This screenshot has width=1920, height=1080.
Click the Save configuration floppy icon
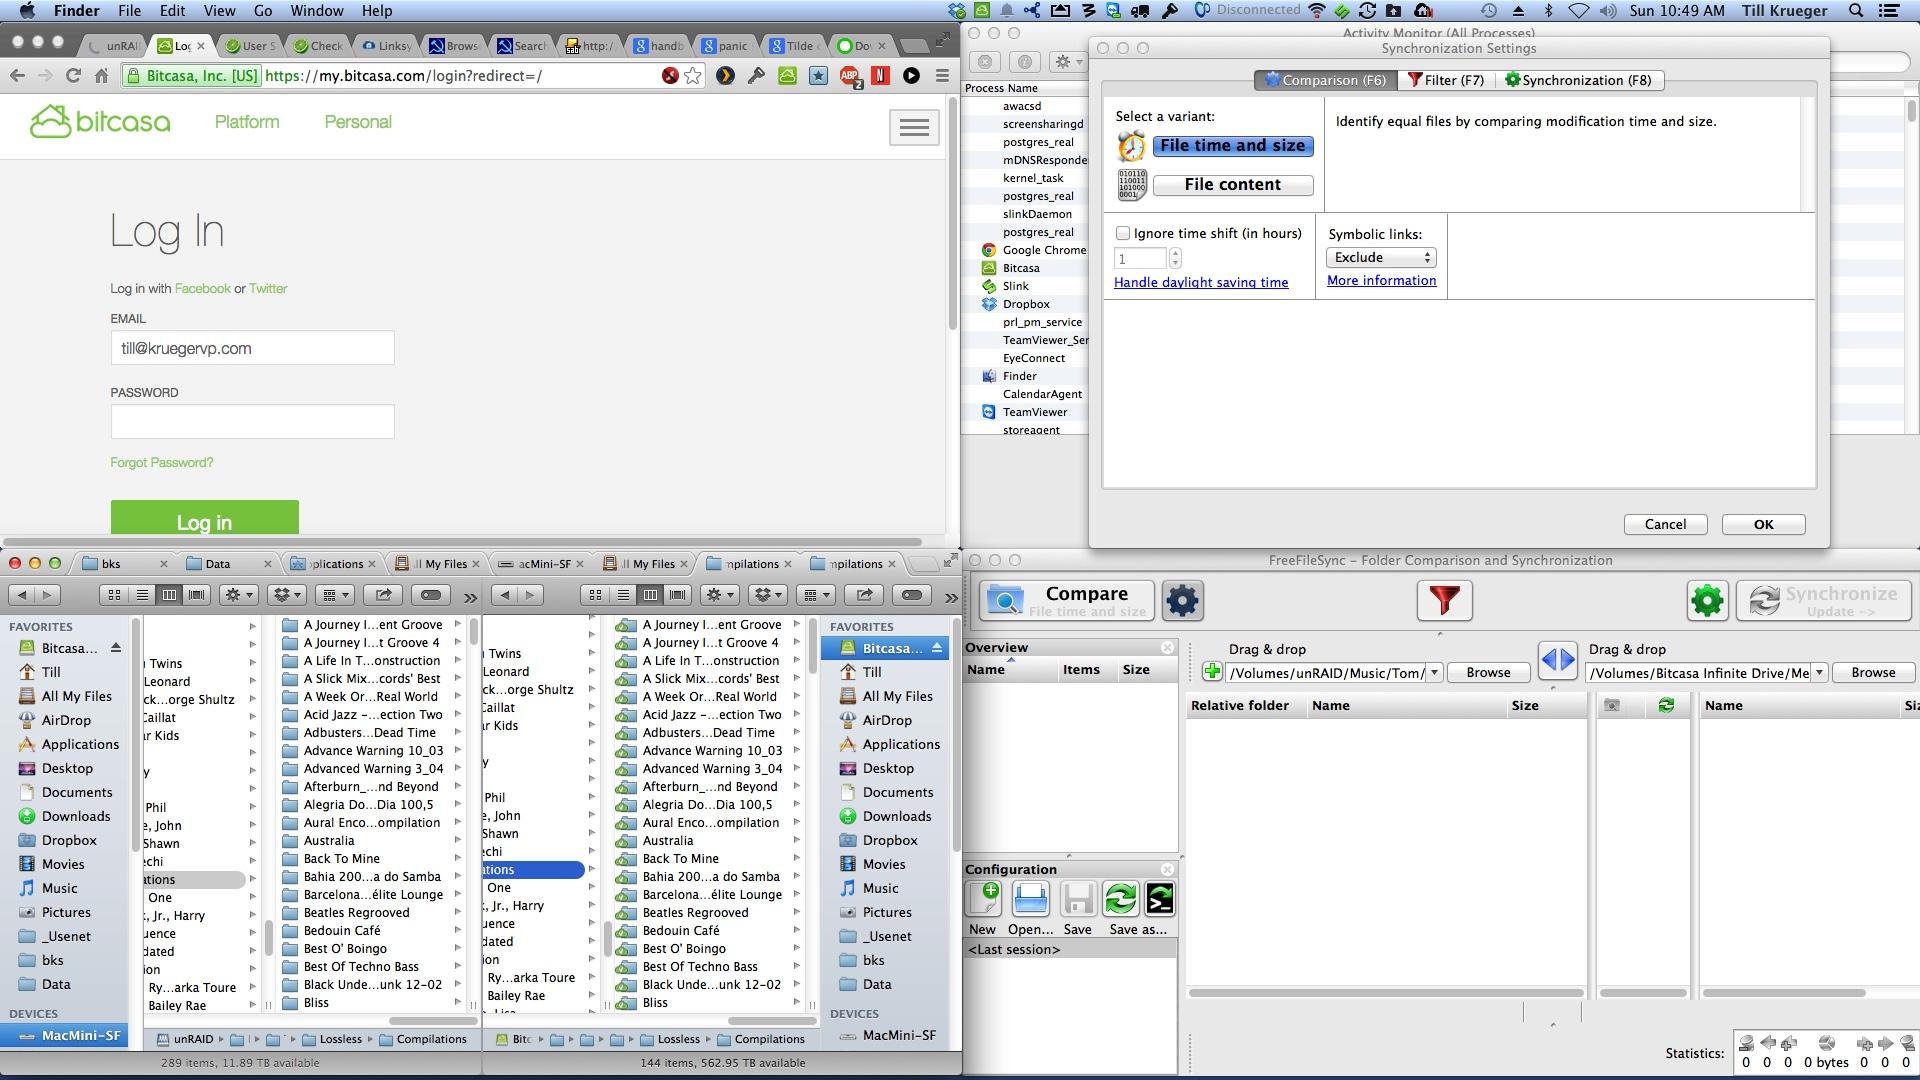[1077, 900]
